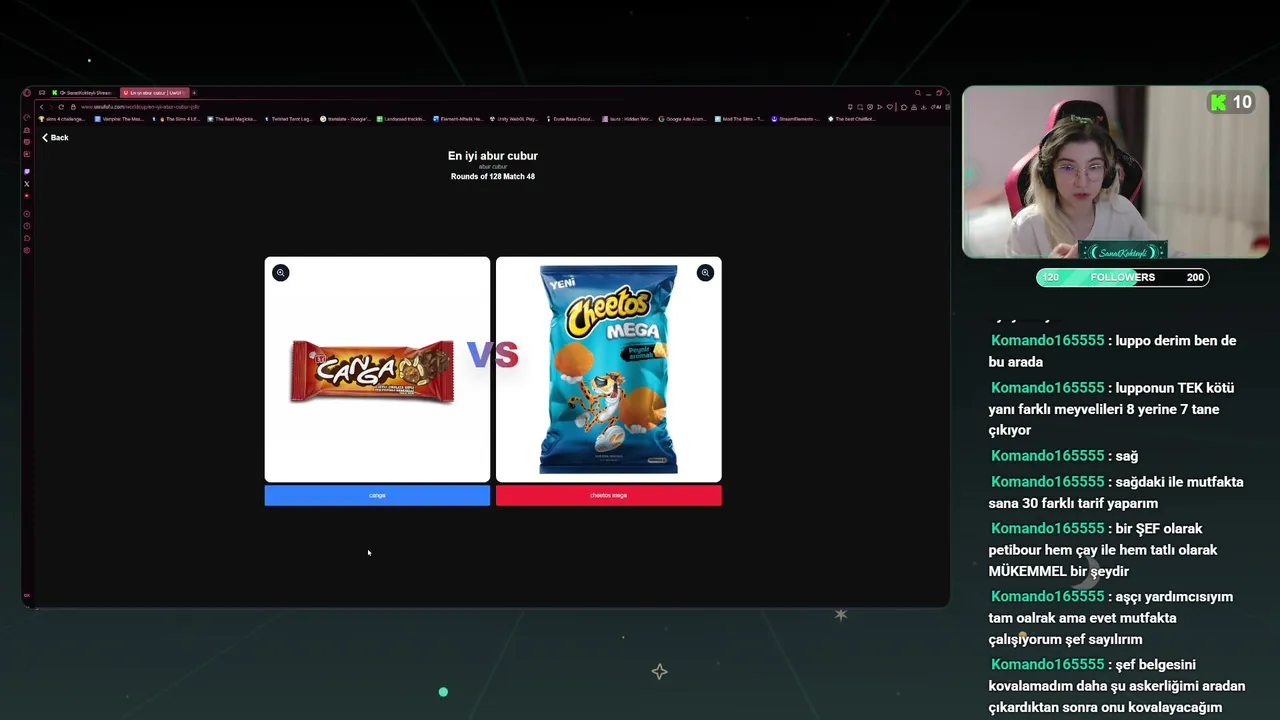Screen dimensions: 1280x720
Task: Click the padlock site info icon
Action: pos(73,107)
